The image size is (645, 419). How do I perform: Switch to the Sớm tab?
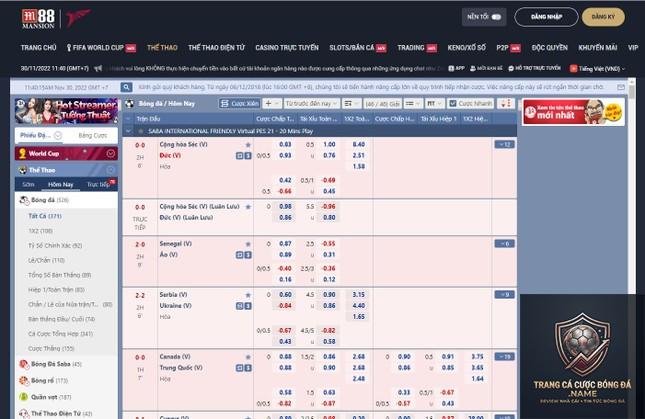coord(28,185)
